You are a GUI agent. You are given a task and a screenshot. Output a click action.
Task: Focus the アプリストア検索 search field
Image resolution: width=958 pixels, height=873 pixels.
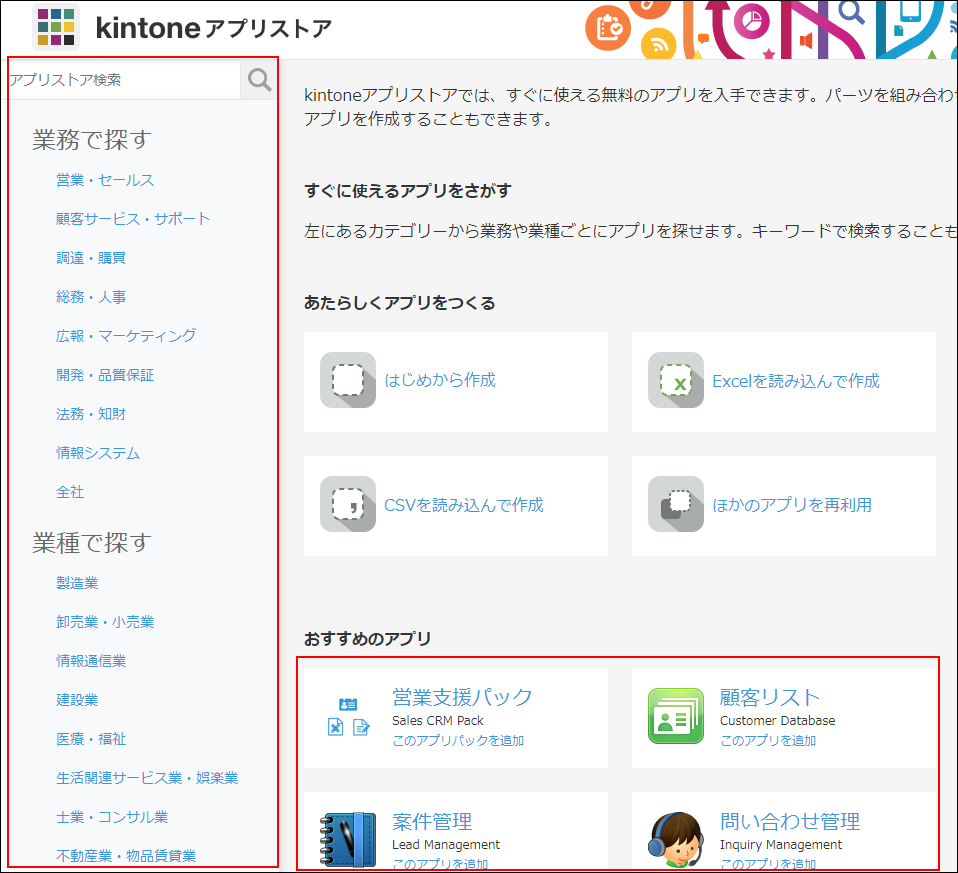click(122, 80)
